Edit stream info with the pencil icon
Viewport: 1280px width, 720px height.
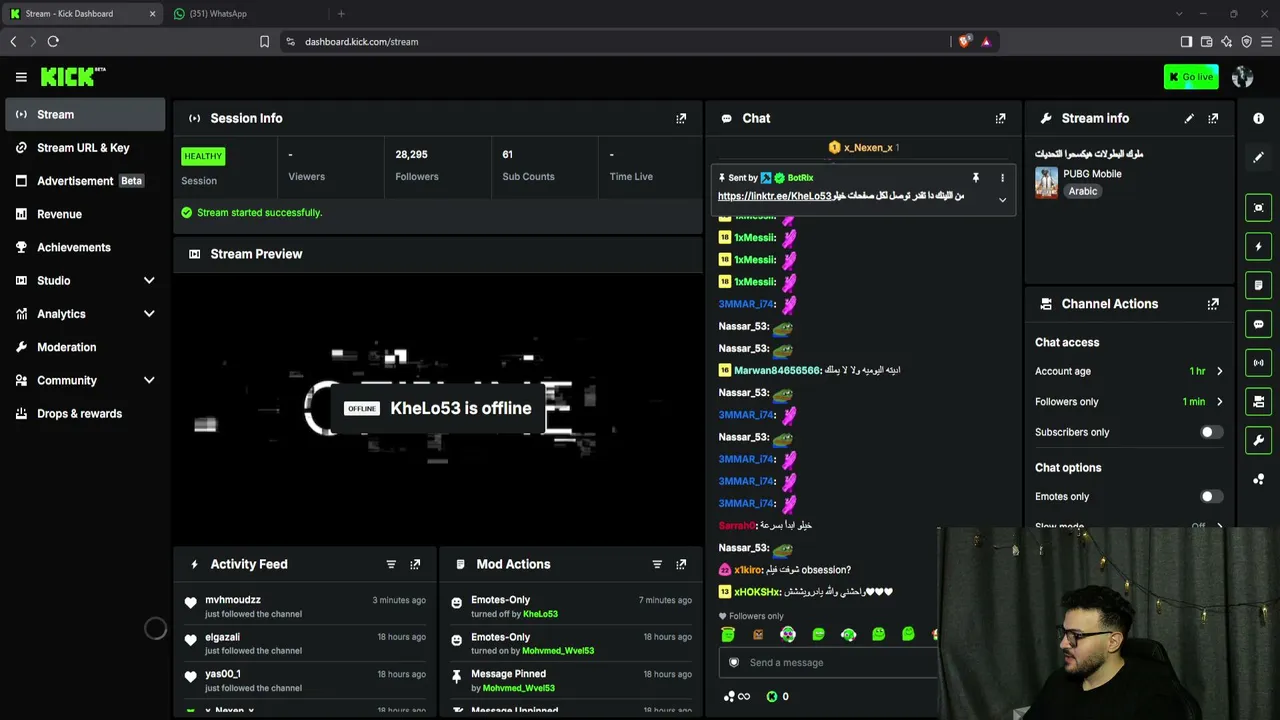(1189, 118)
